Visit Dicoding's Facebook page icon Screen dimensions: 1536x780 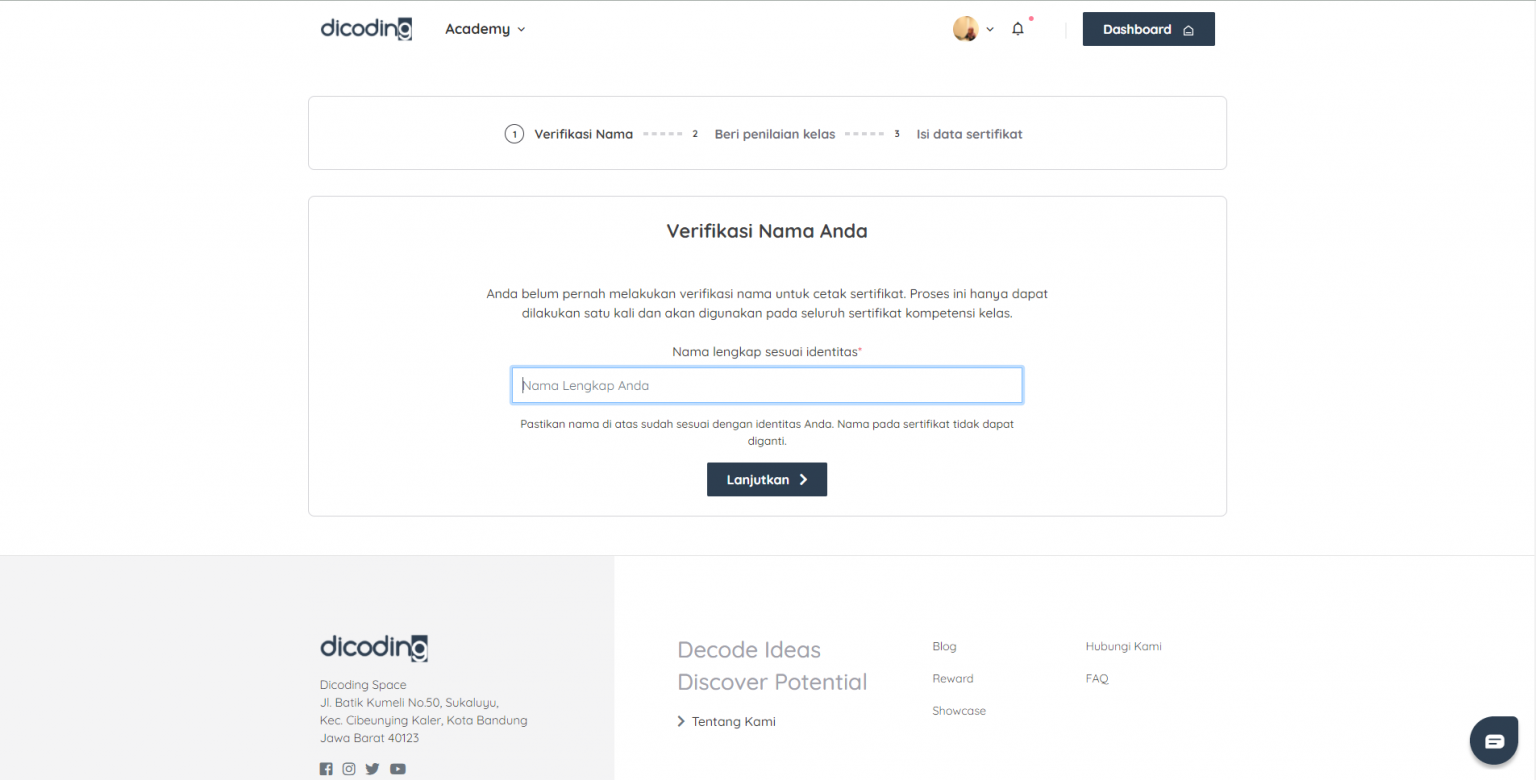tap(326, 769)
